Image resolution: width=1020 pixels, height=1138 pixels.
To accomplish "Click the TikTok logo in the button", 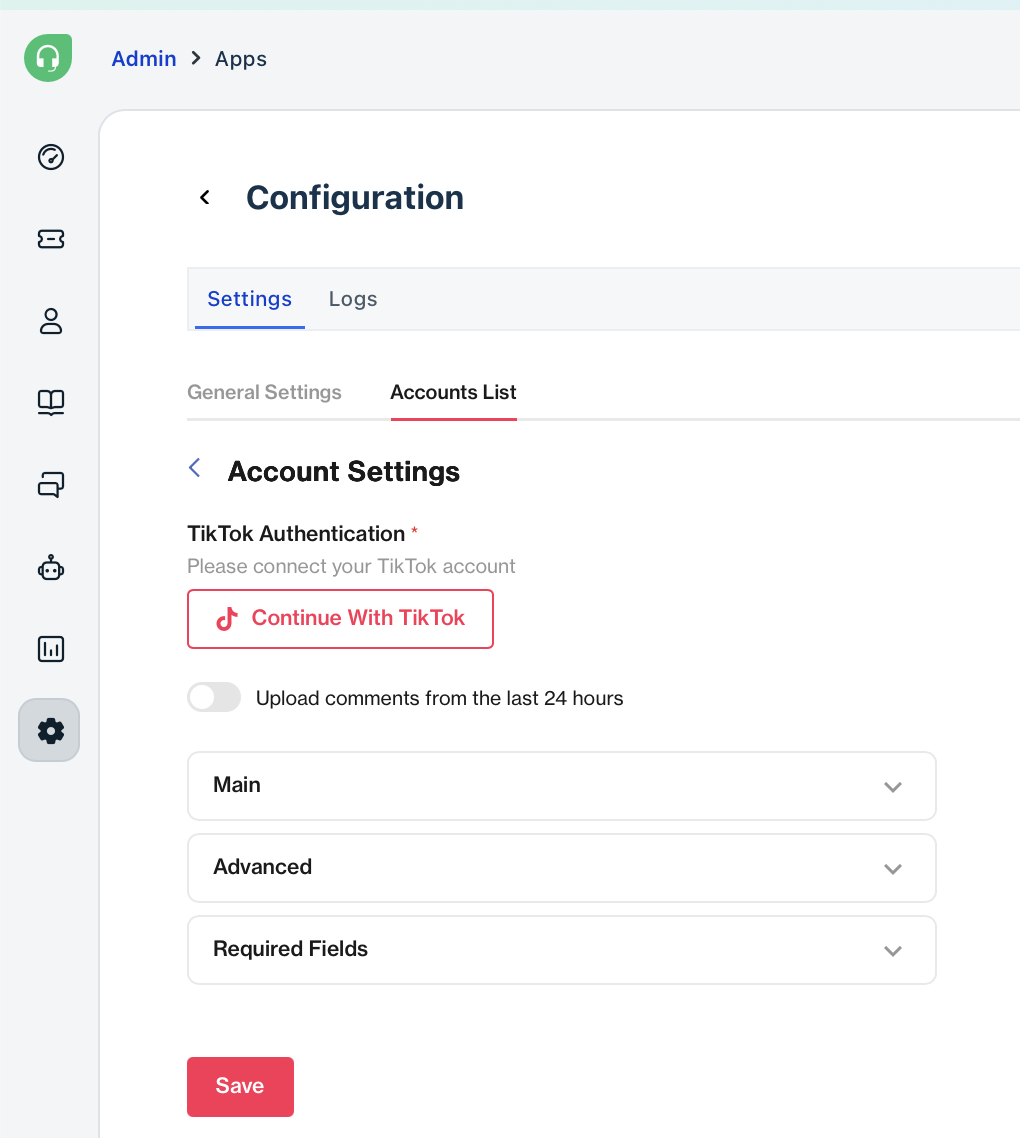I will click(227, 618).
